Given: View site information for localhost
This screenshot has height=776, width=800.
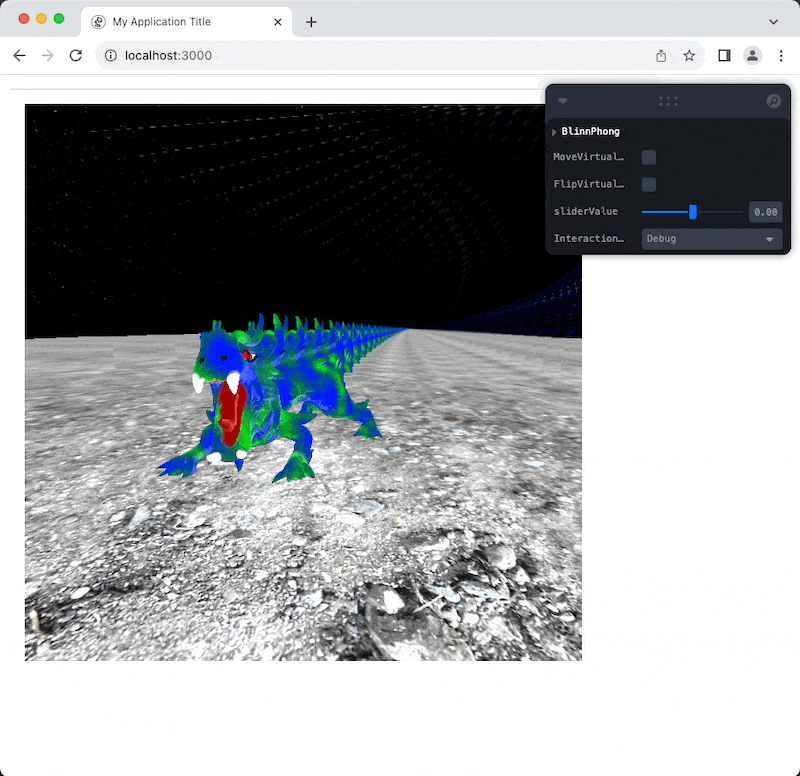Looking at the screenshot, I should tap(111, 56).
